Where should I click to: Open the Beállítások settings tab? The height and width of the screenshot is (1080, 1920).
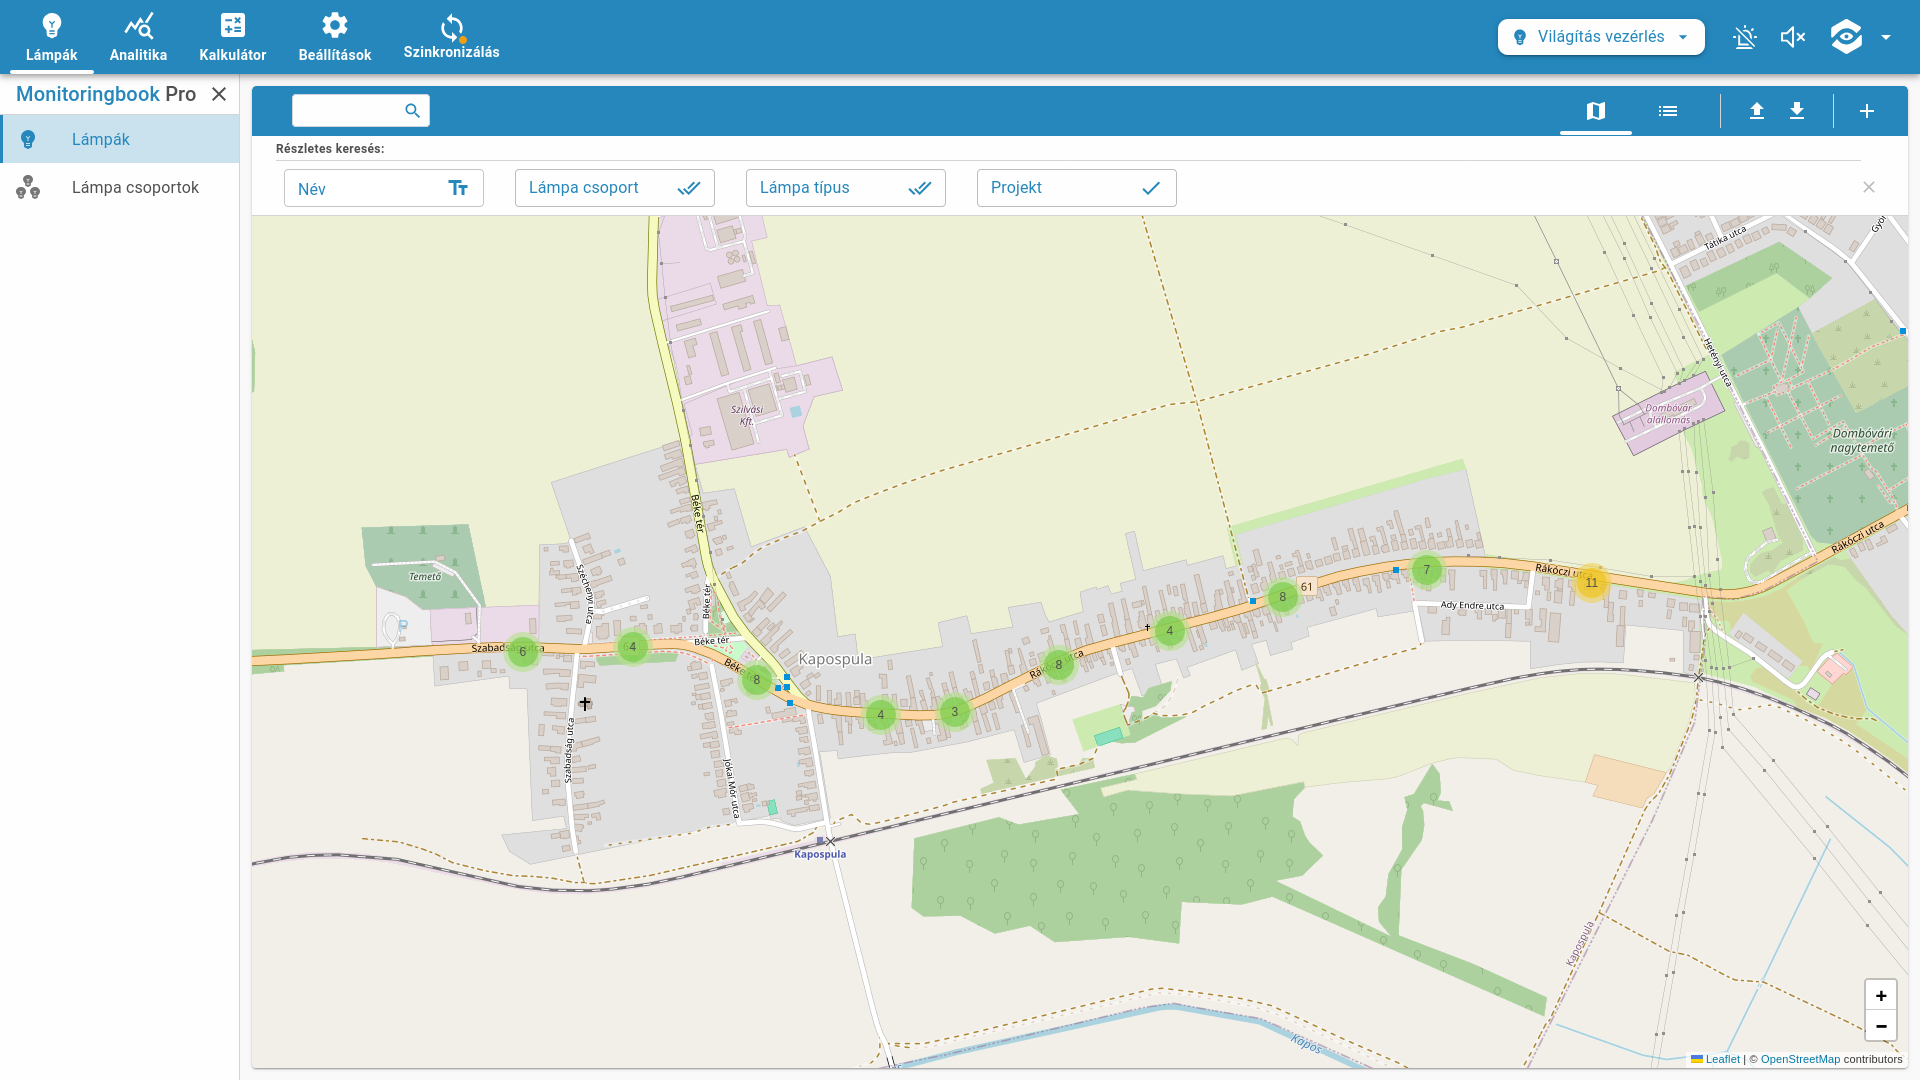tap(335, 38)
